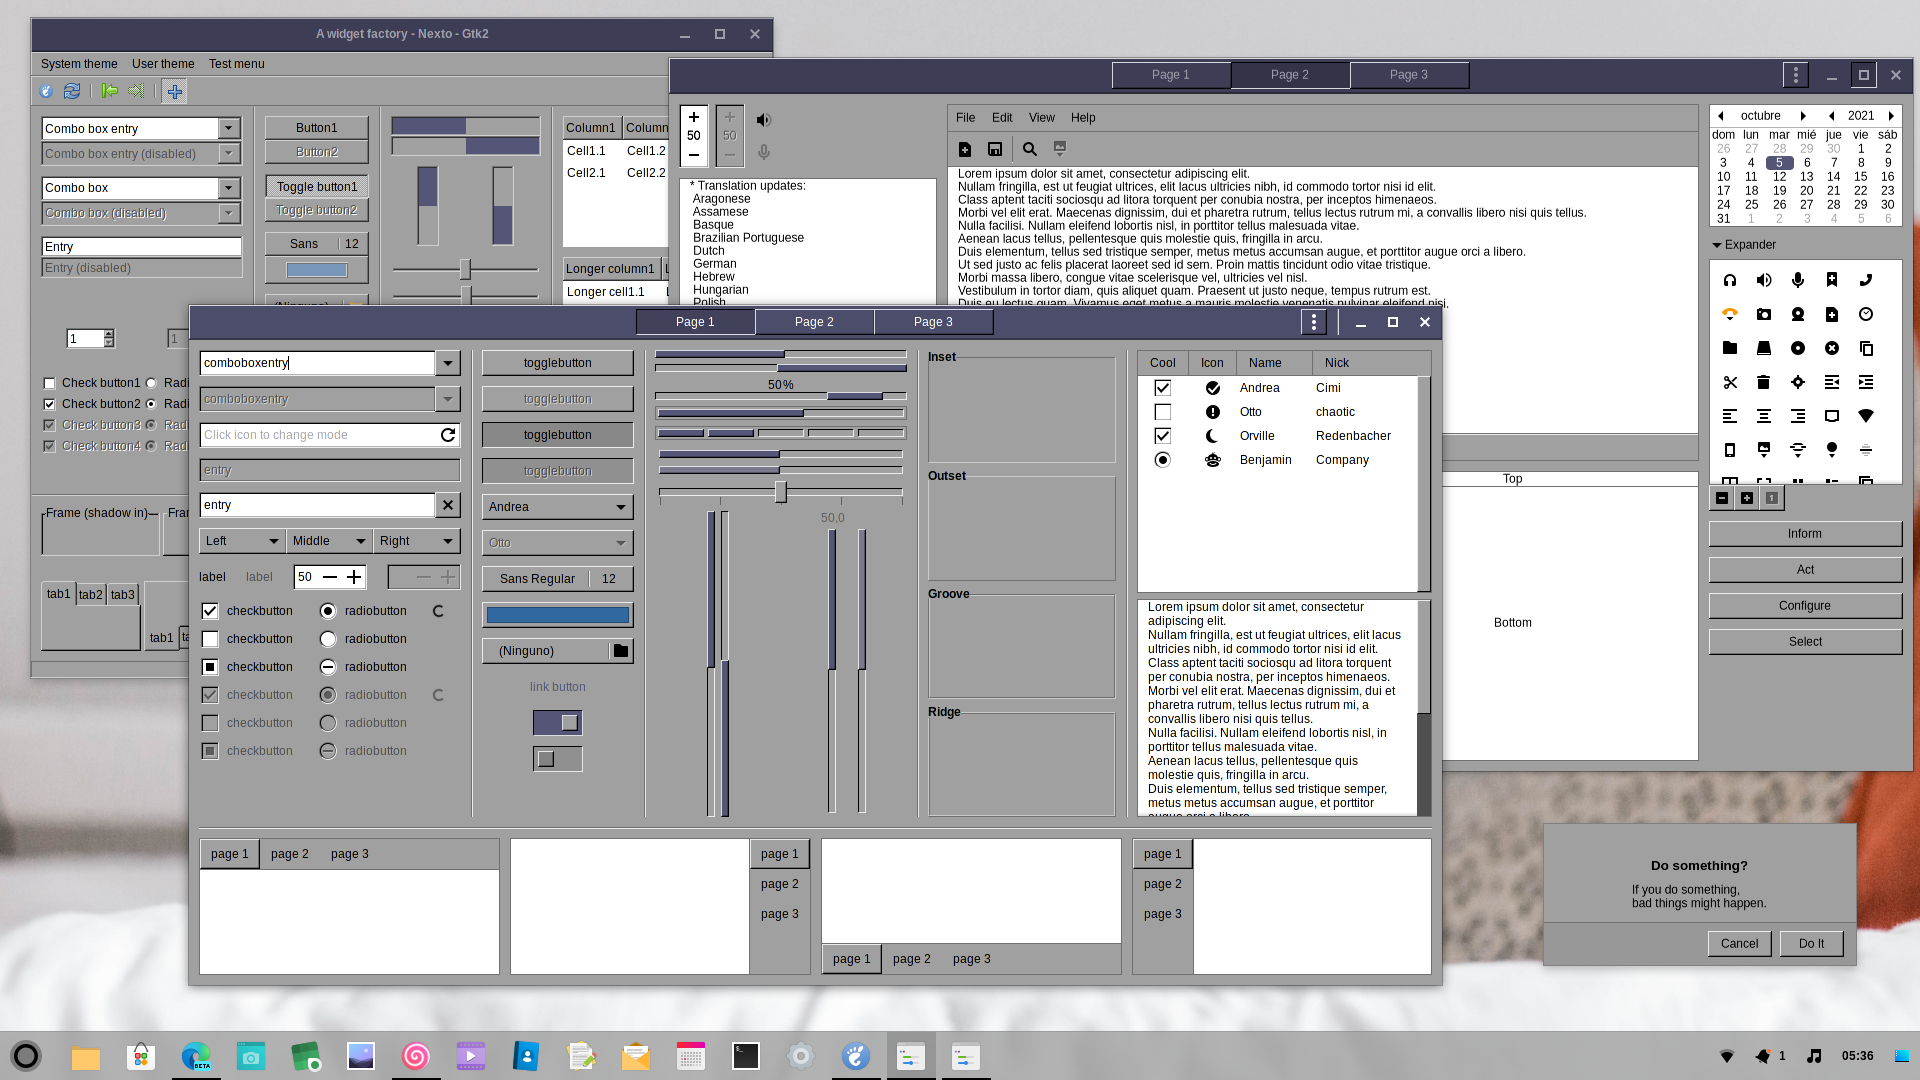Open the Sans Regular 12 font chooser
This screenshot has height=1080, width=1920.
point(558,579)
